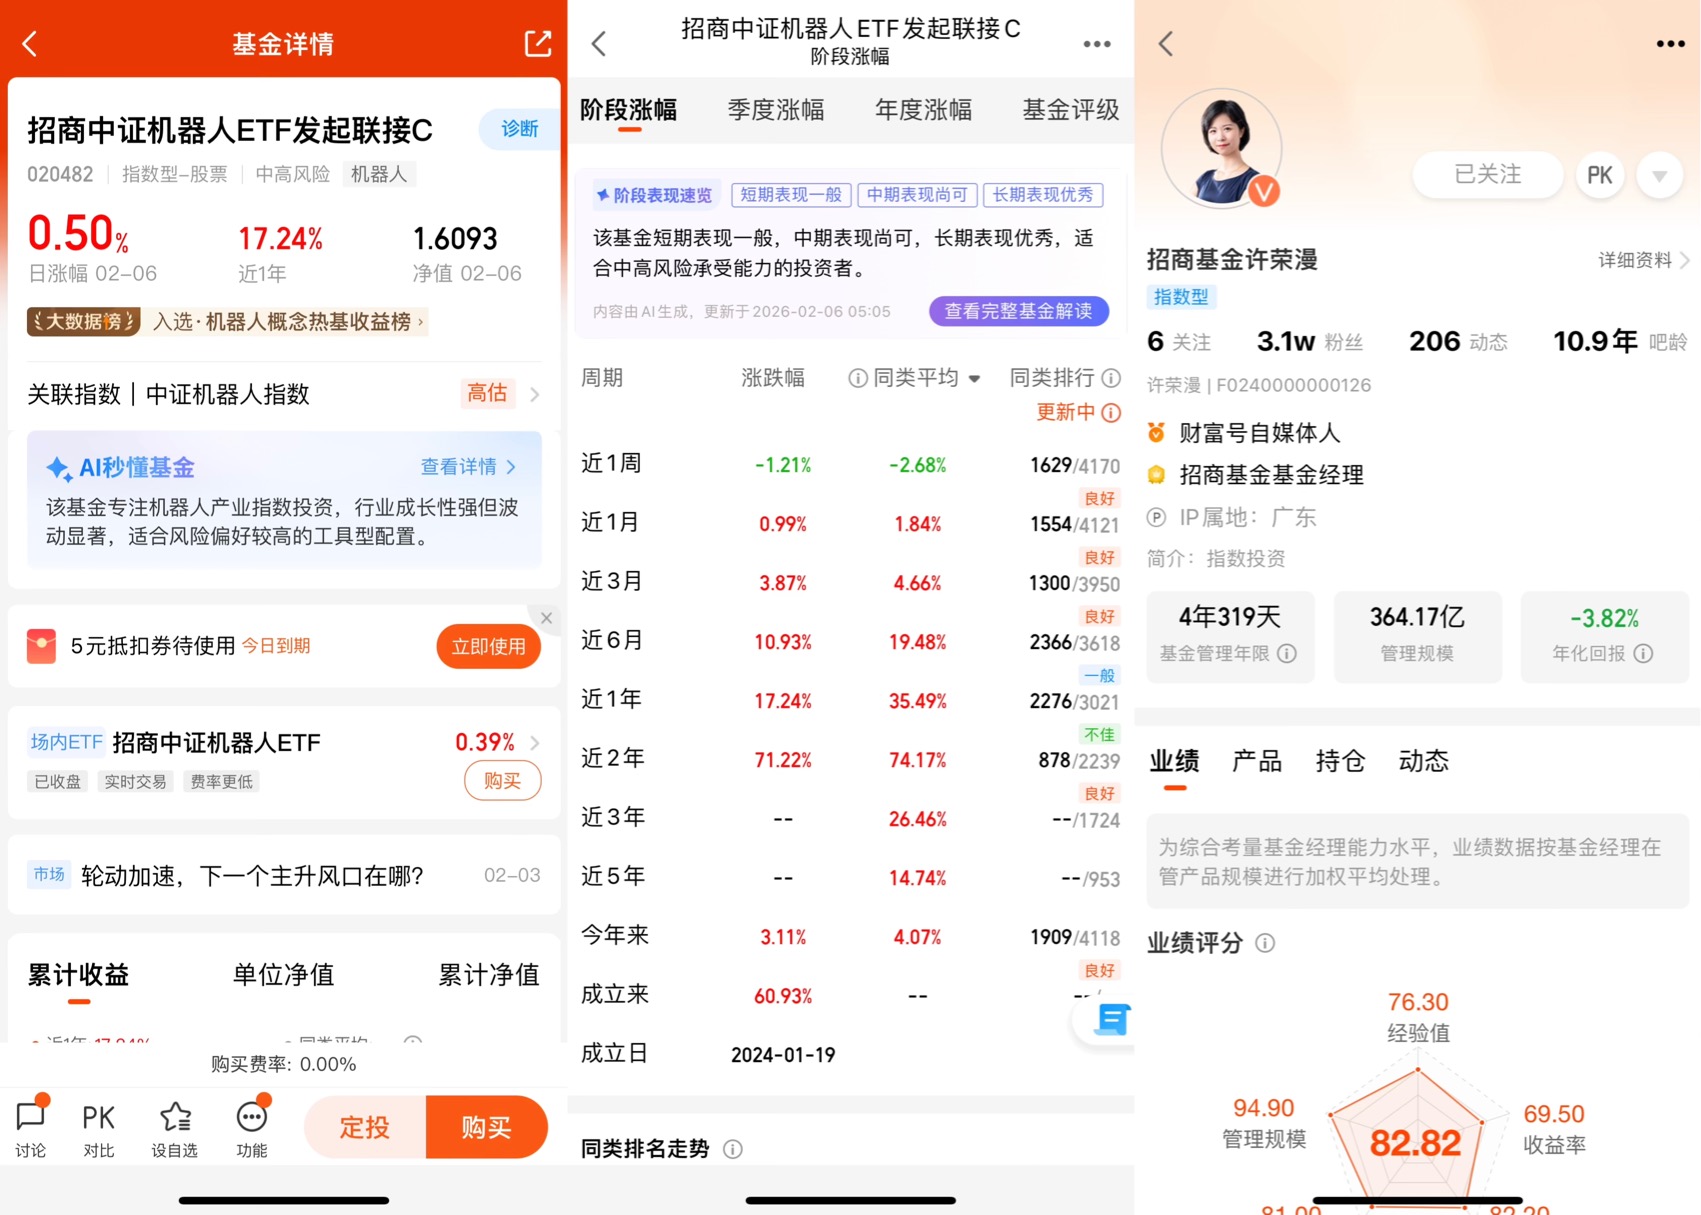
Task: Tap the 短期表现一般 tag
Action: 791,195
